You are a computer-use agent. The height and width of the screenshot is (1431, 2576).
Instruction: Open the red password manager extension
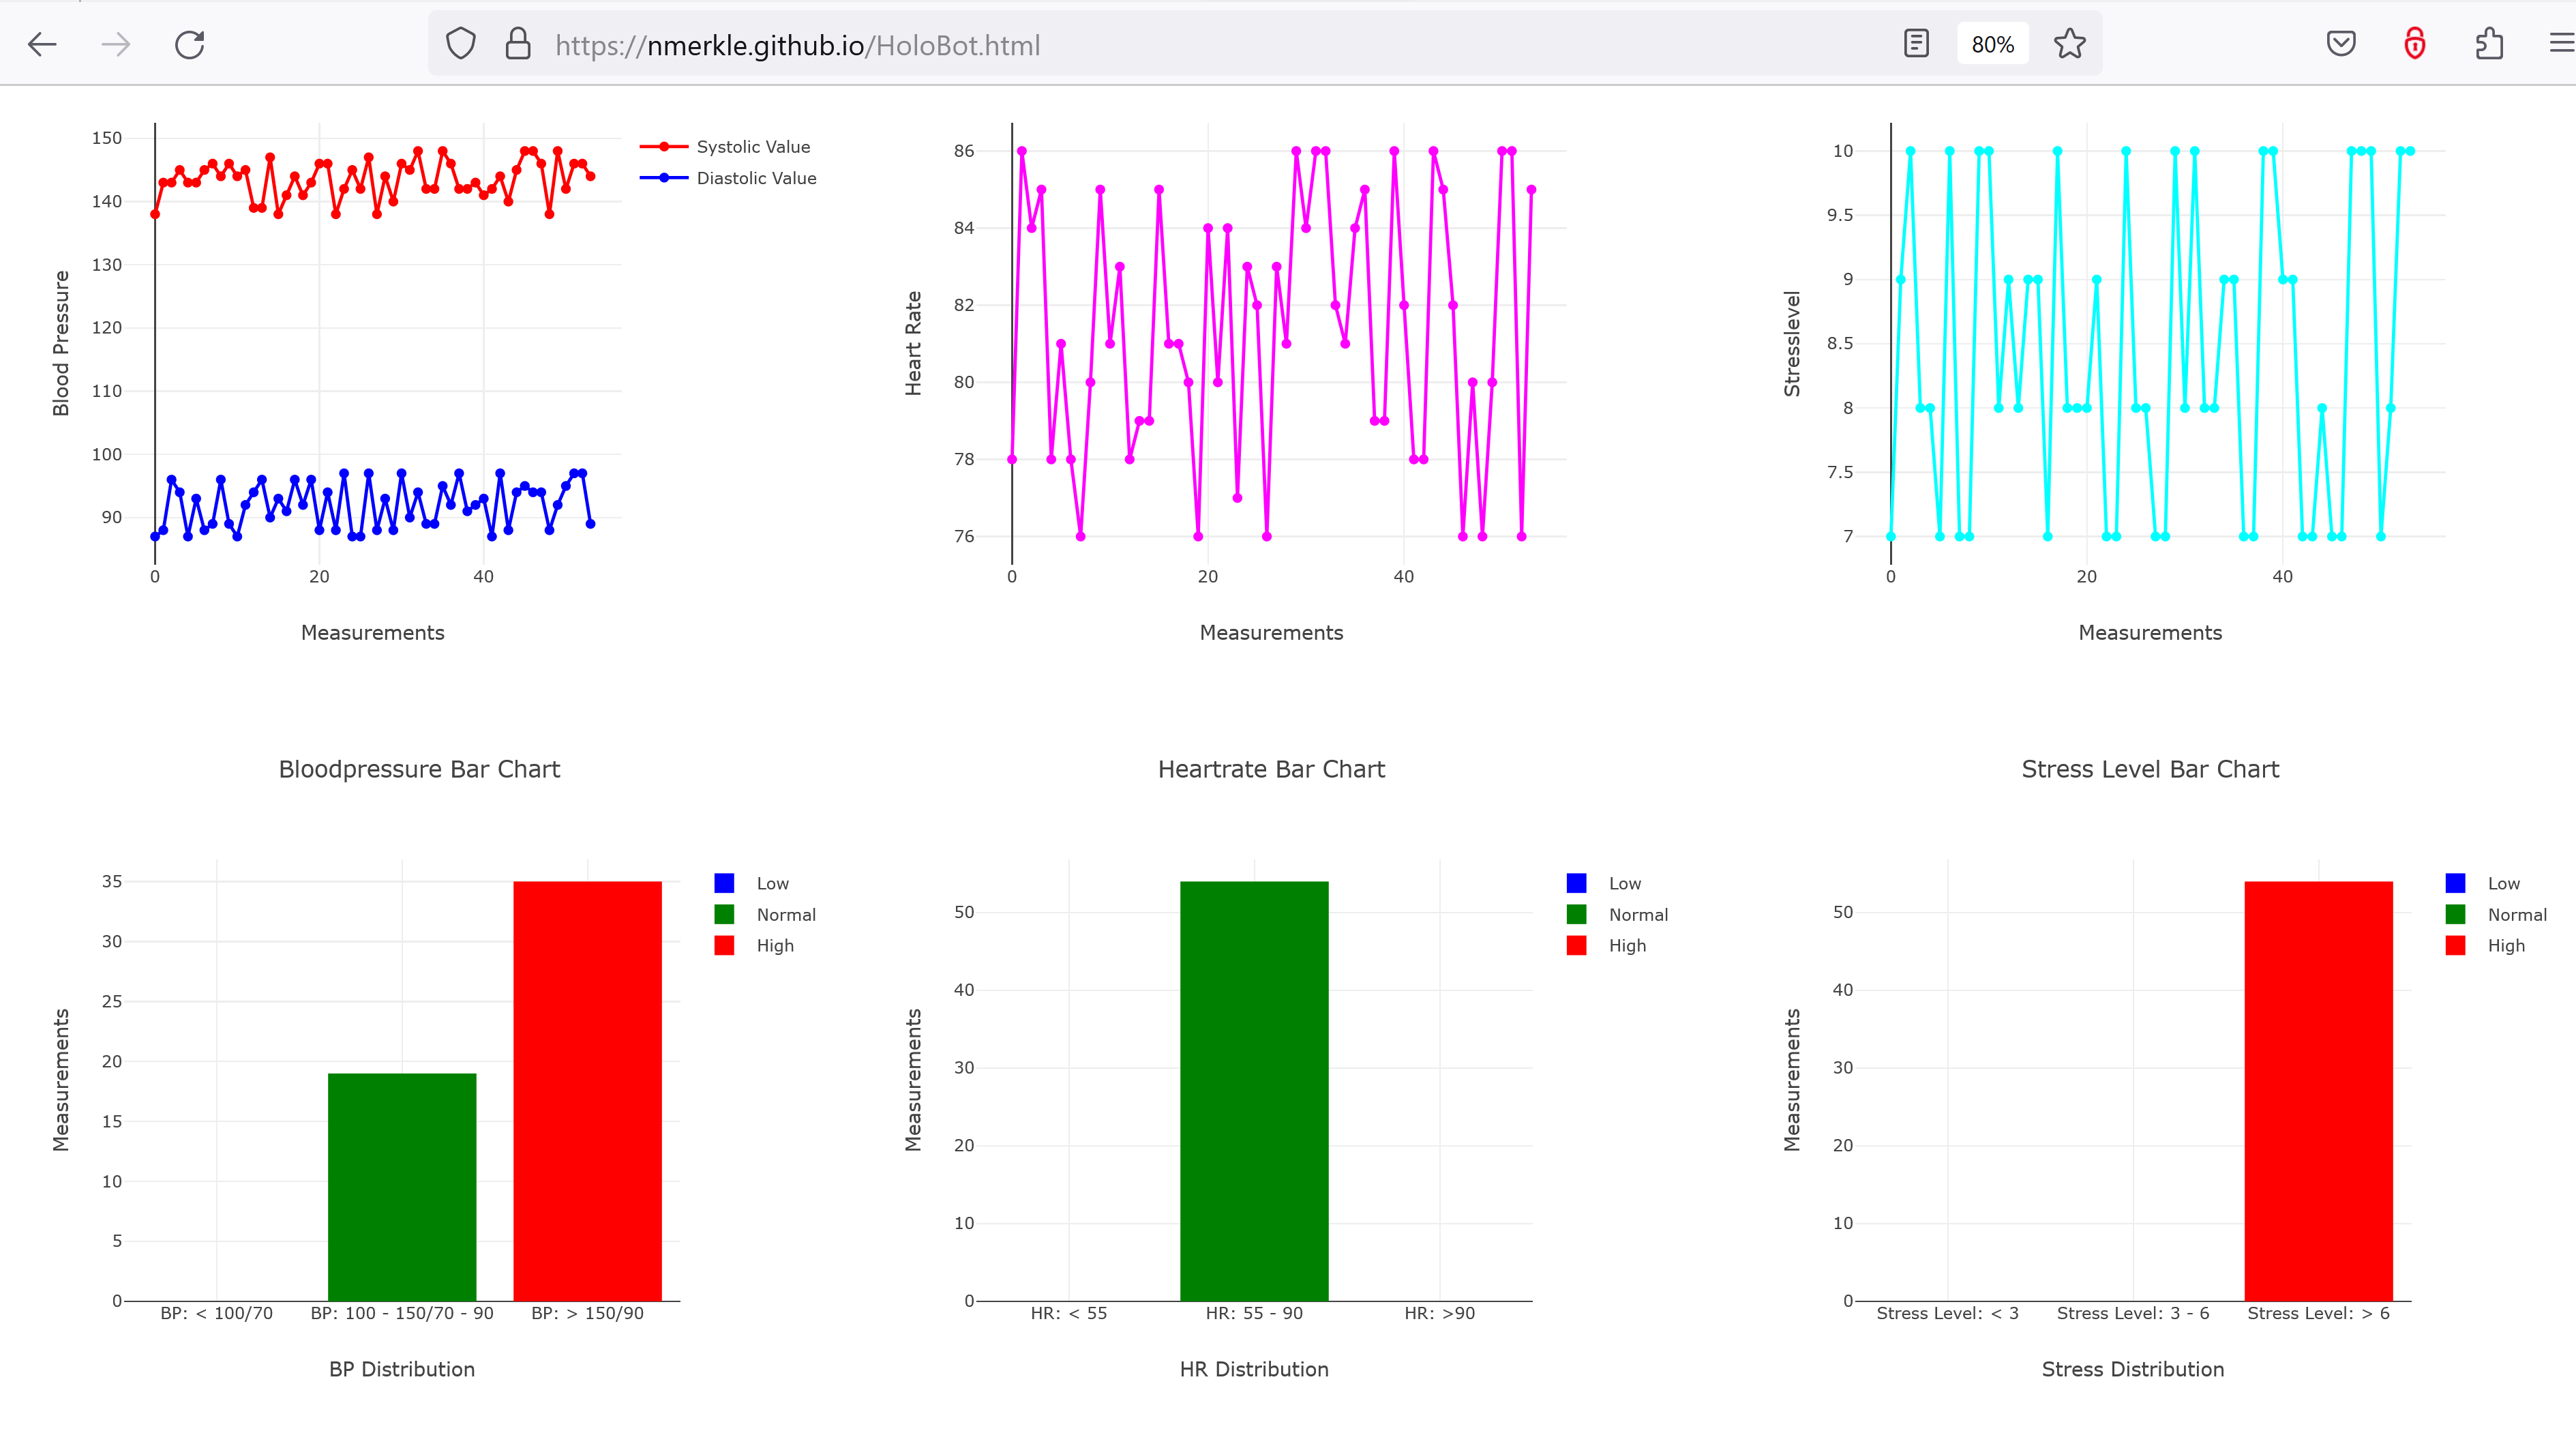coord(2415,44)
